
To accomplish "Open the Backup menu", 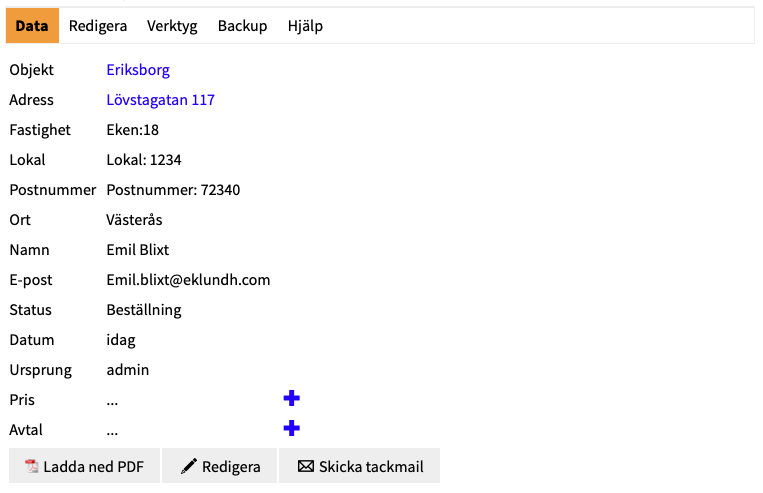I will (x=242, y=26).
